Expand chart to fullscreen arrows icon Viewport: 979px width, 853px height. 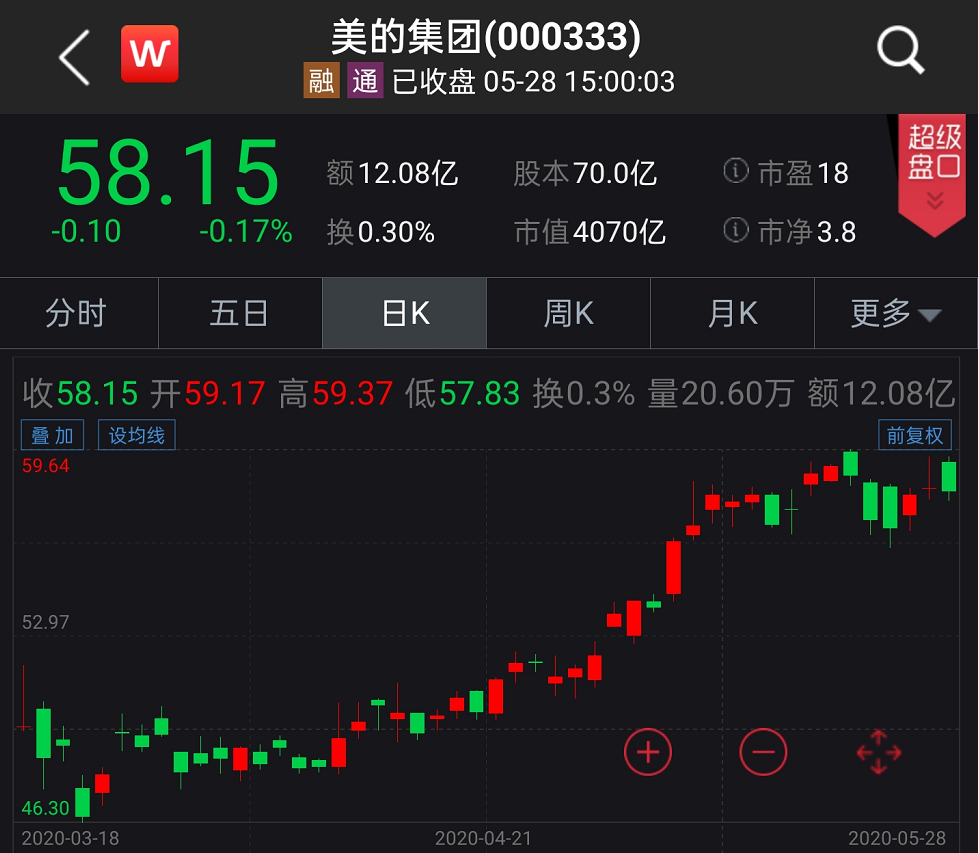pyautogui.click(x=878, y=752)
